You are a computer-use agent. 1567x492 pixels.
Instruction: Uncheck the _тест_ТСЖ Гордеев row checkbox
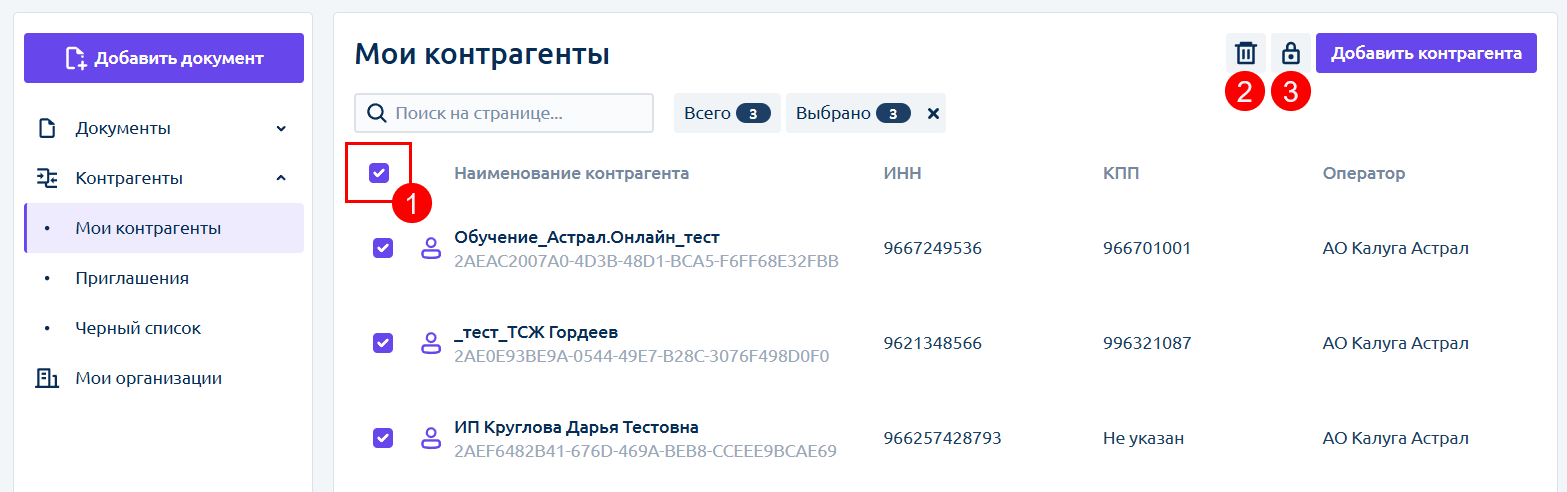(x=383, y=343)
